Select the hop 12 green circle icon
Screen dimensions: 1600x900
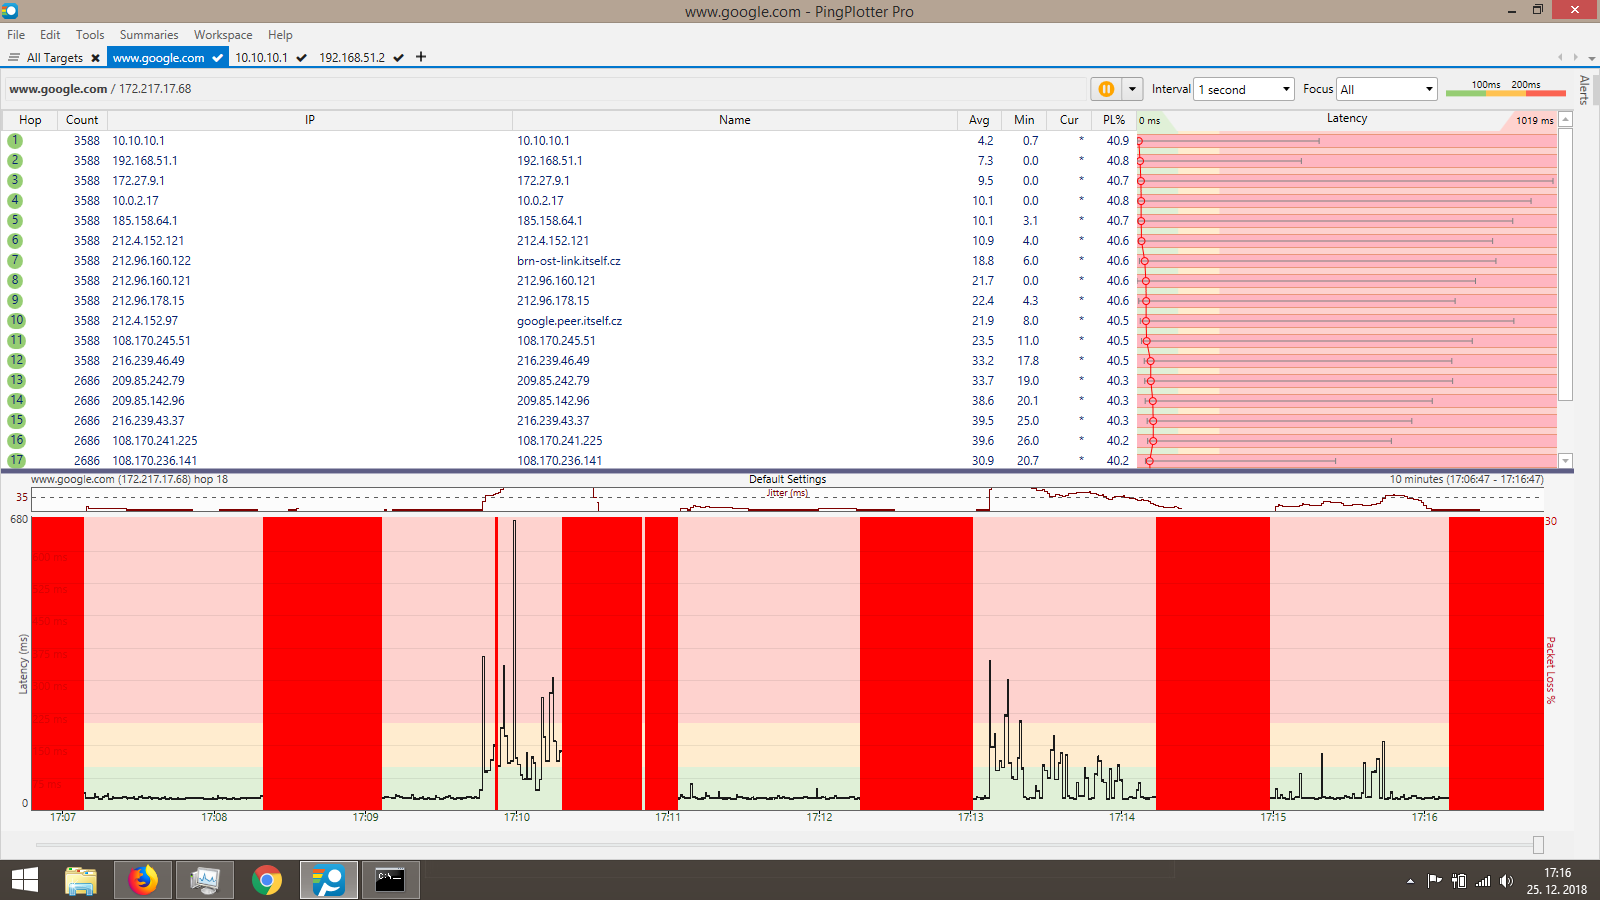pyautogui.click(x=16, y=361)
